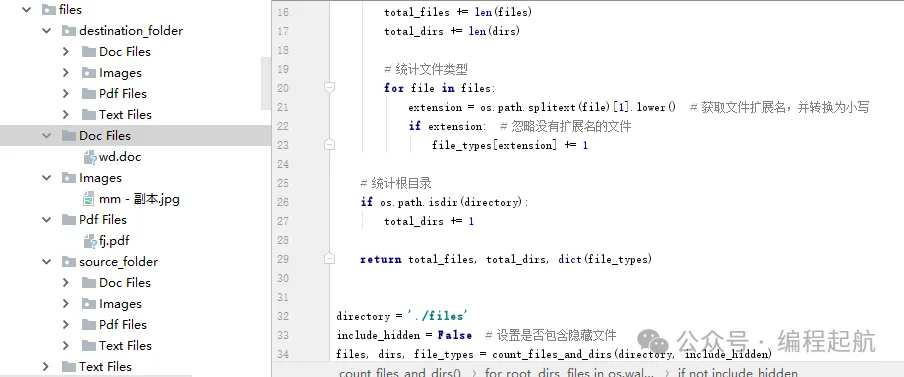Viewport: 904px width, 377px height.
Task: Click the 'for root, dirs, files' breadcrumb
Action: [570, 372]
